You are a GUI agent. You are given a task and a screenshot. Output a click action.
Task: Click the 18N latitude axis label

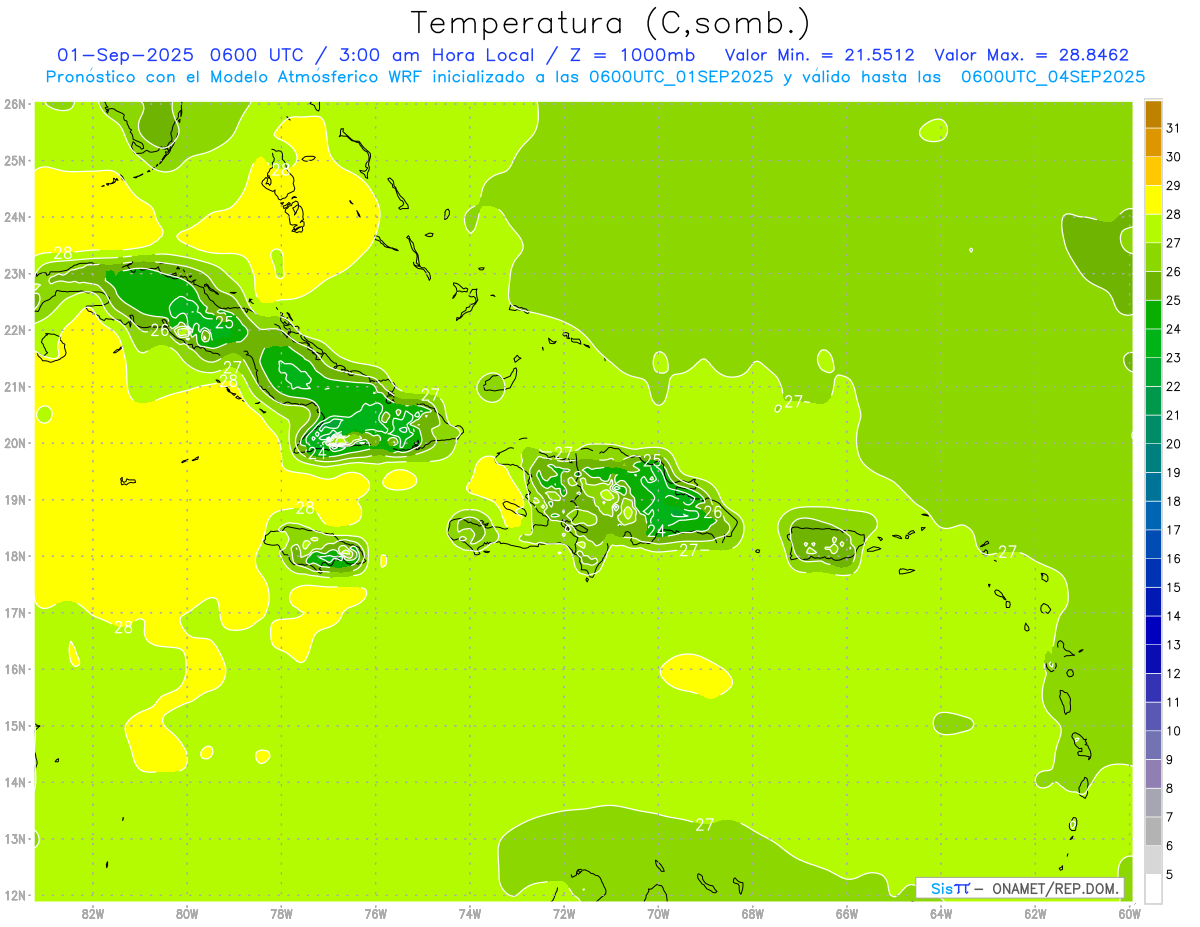(x=14, y=556)
